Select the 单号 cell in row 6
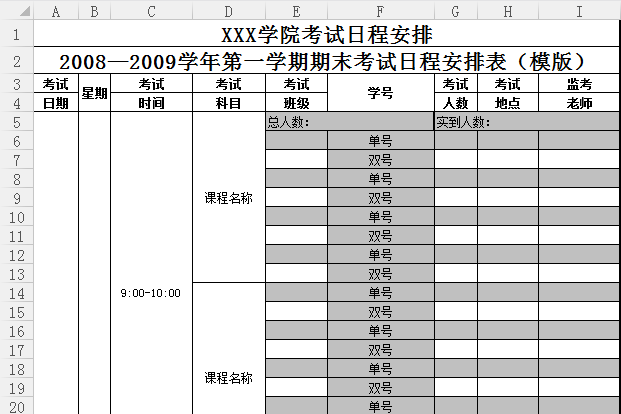 (379, 141)
